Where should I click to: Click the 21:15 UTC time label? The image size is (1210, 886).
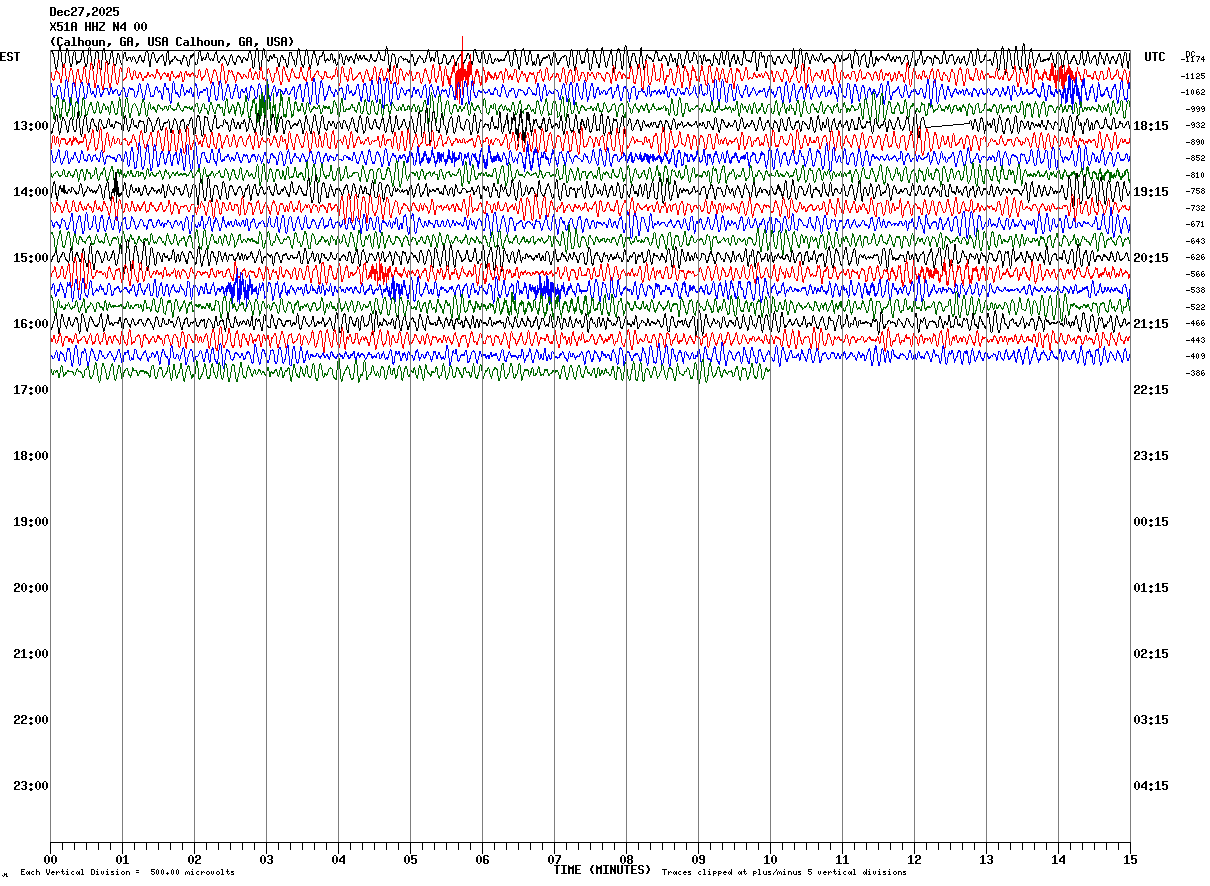1151,324
